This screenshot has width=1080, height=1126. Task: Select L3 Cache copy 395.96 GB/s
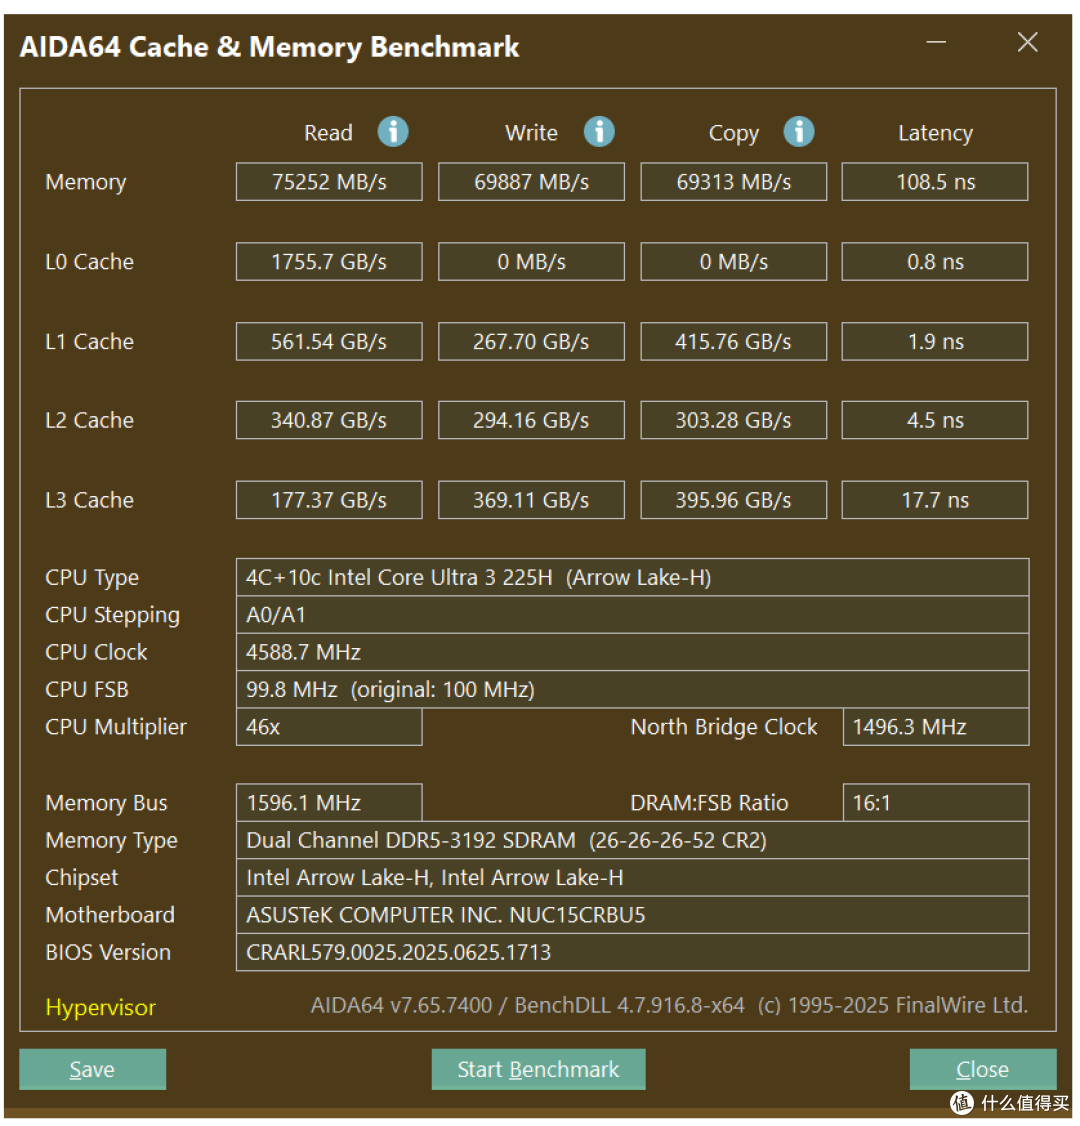(734, 500)
